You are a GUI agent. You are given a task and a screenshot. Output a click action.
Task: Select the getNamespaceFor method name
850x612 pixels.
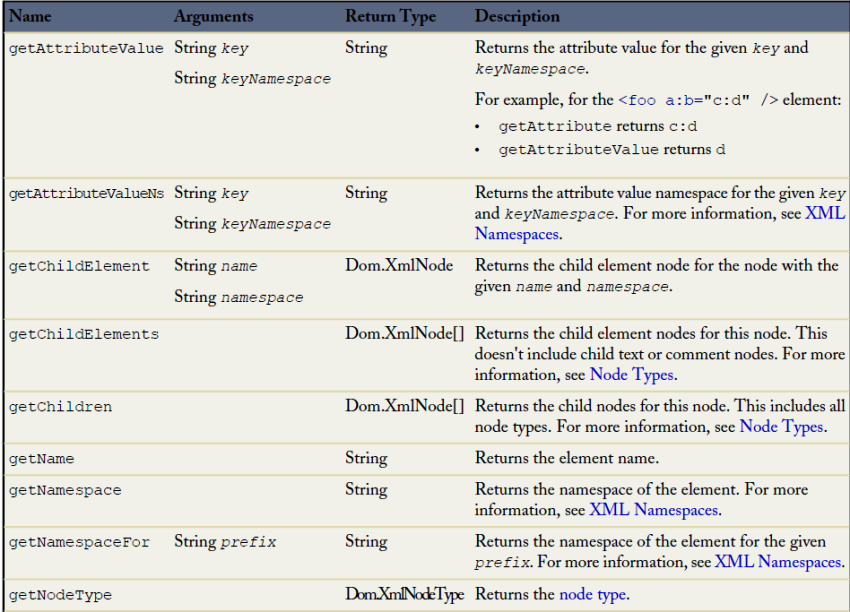click(x=78, y=542)
